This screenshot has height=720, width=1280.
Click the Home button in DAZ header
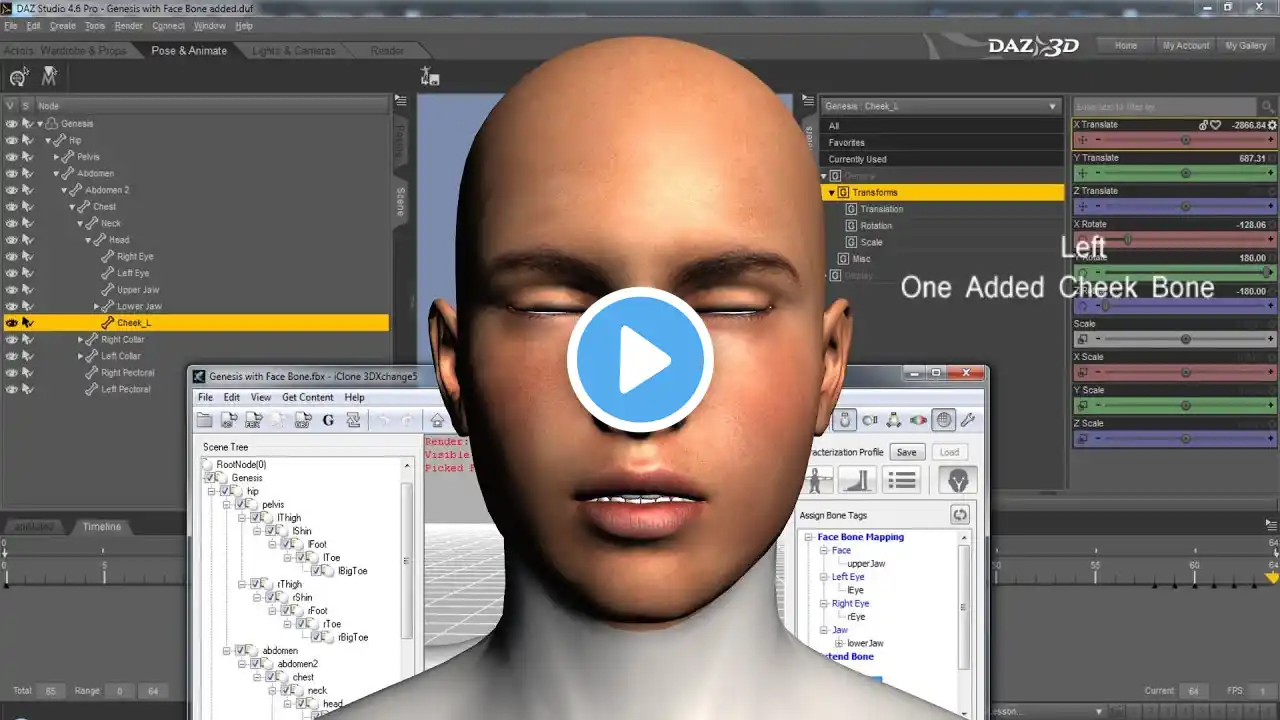(x=1126, y=45)
